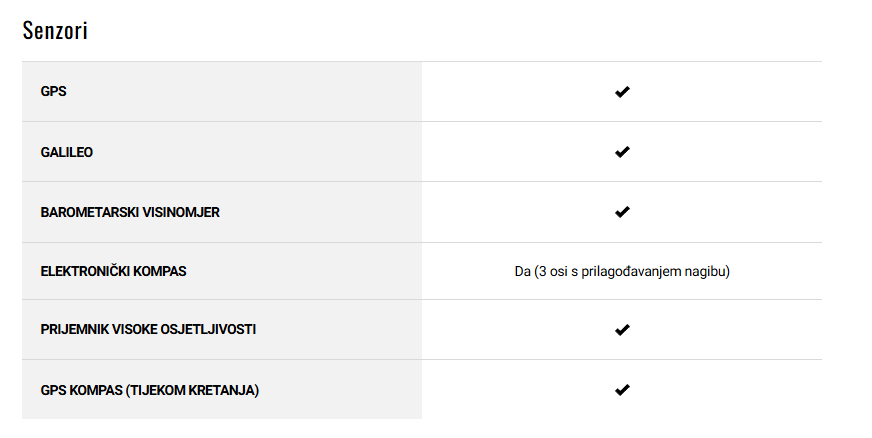Click the checkmark icon in GPS row
Screen dimensions: 872x438
622,92
